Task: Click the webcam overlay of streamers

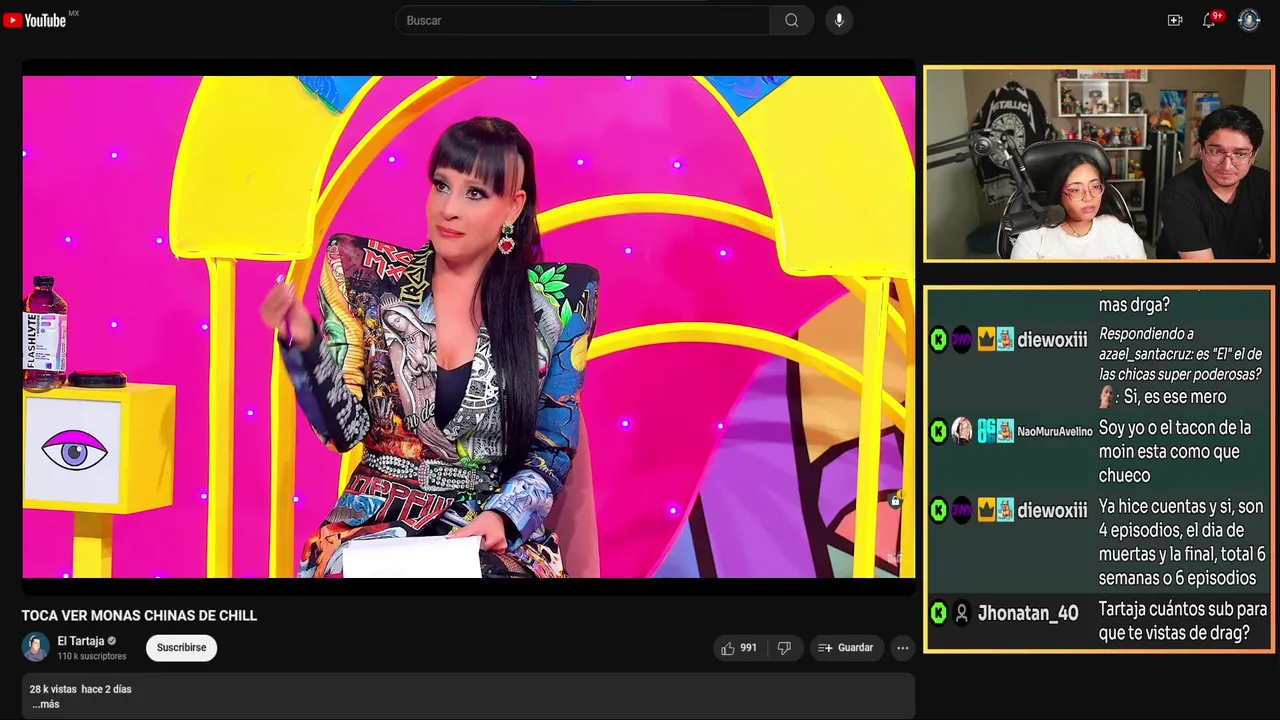Action: pyautogui.click(x=1099, y=164)
